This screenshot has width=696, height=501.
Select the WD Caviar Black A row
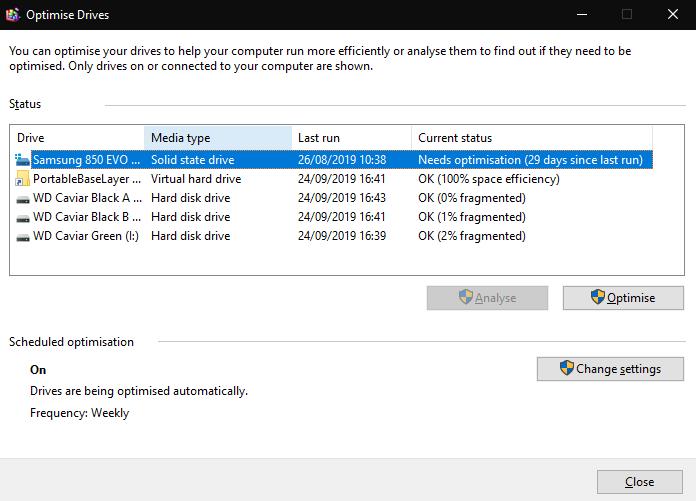pos(333,198)
